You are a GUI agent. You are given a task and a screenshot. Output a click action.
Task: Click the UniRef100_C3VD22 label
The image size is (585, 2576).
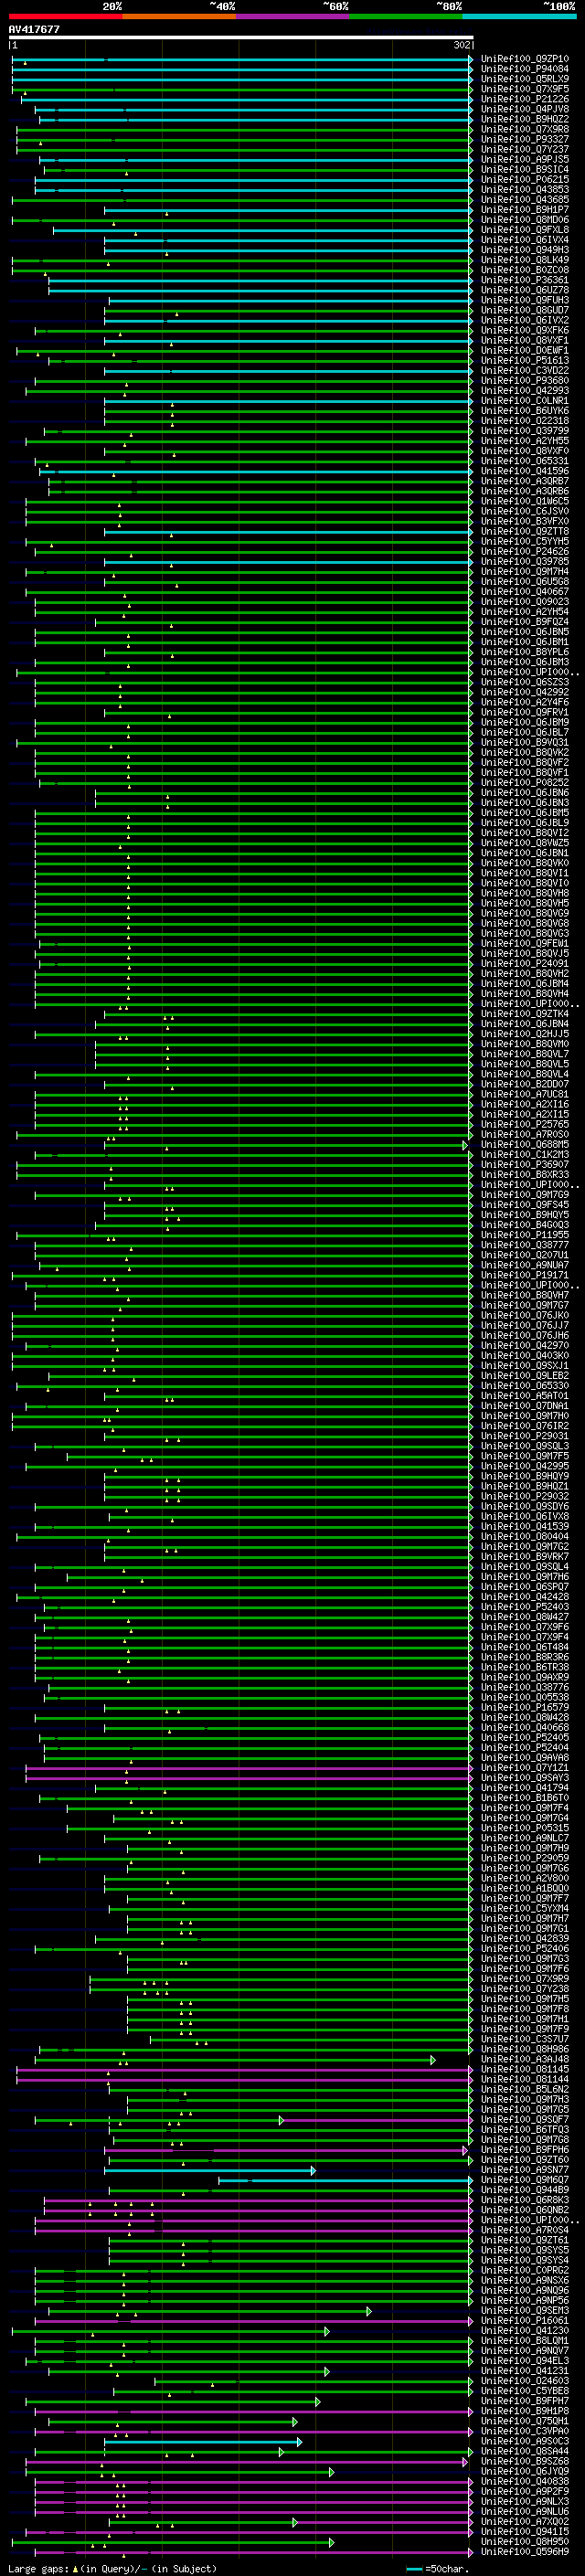(x=525, y=371)
